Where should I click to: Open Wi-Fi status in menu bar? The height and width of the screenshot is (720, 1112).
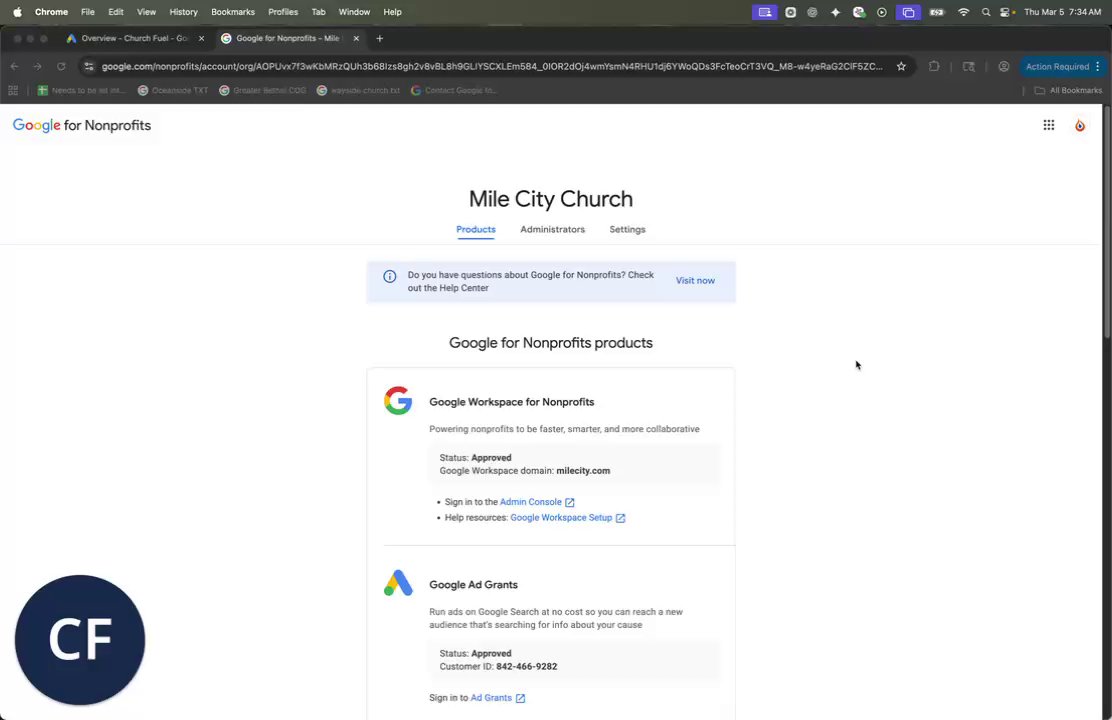click(963, 12)
